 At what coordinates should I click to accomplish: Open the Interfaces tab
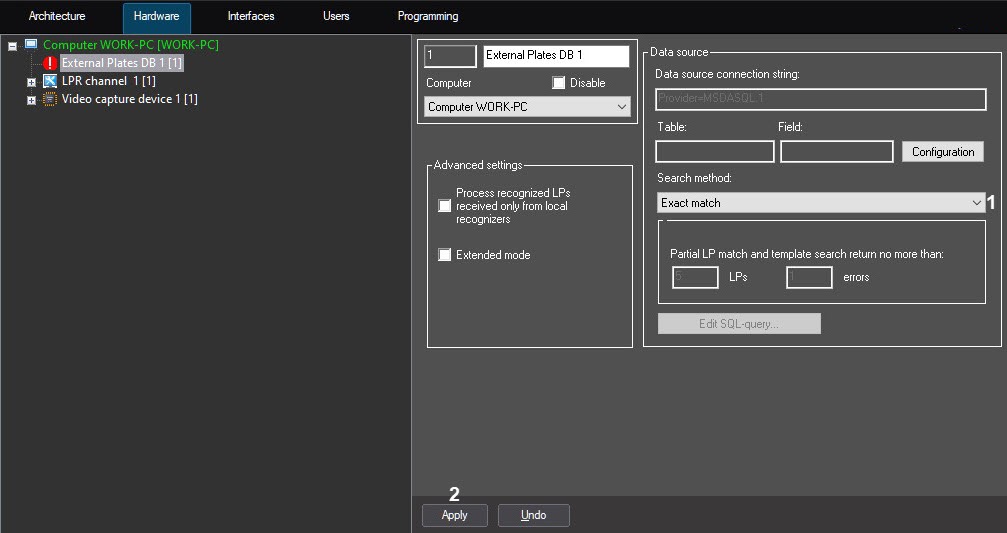click(250, 17)
